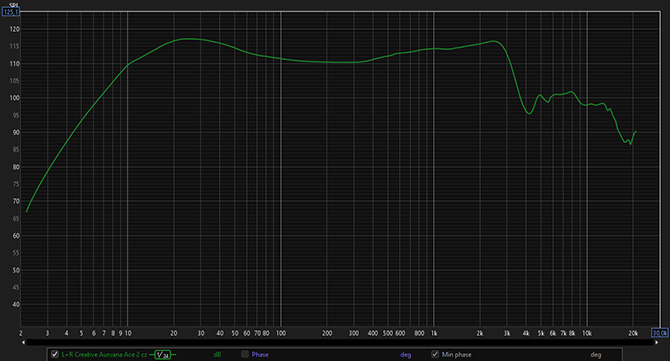The width and height of the screenshot is (670, 361).
Task: Click the 1k label on frequency axis
Action: tap(434, 333)
